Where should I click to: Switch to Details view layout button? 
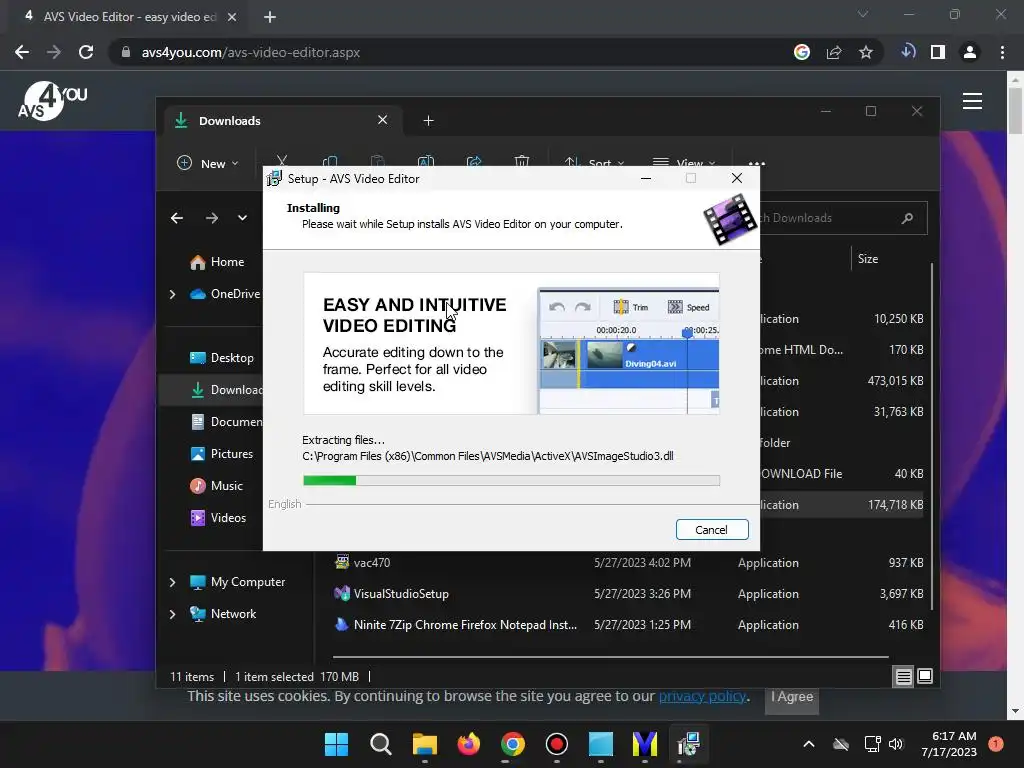903,677
